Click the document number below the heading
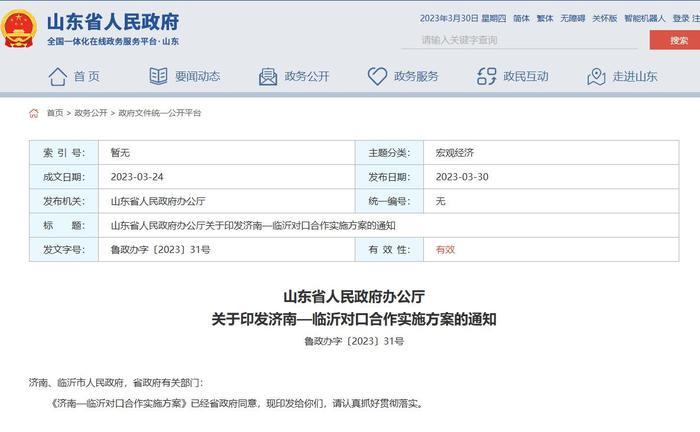This screenshot has width=700, height=432. pos(354,341)
